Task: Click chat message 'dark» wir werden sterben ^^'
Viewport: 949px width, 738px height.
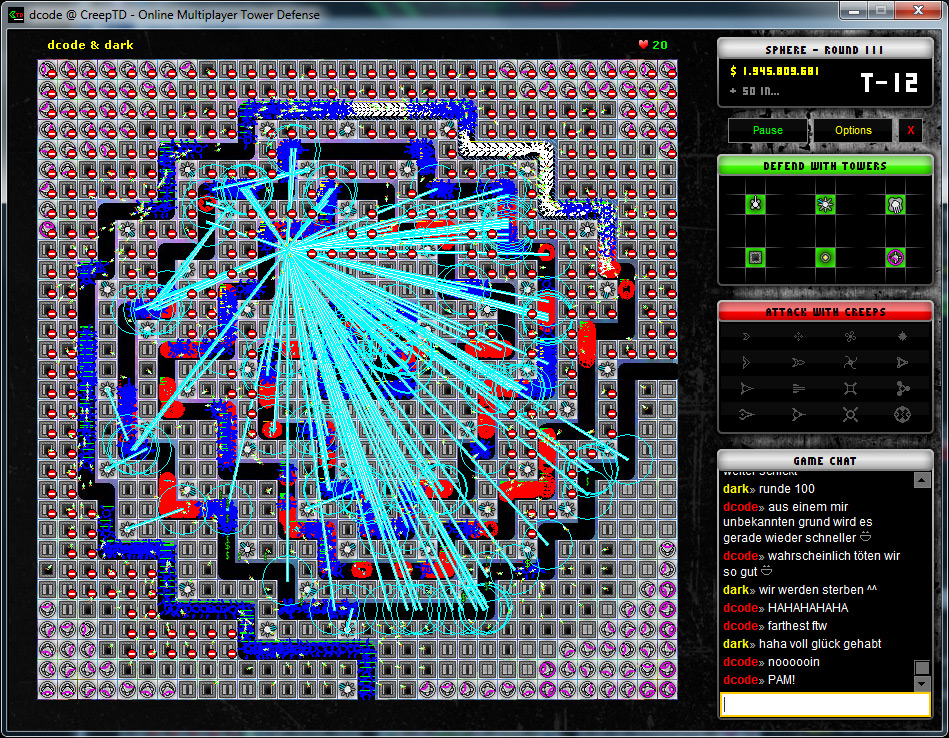Action: 800,590
